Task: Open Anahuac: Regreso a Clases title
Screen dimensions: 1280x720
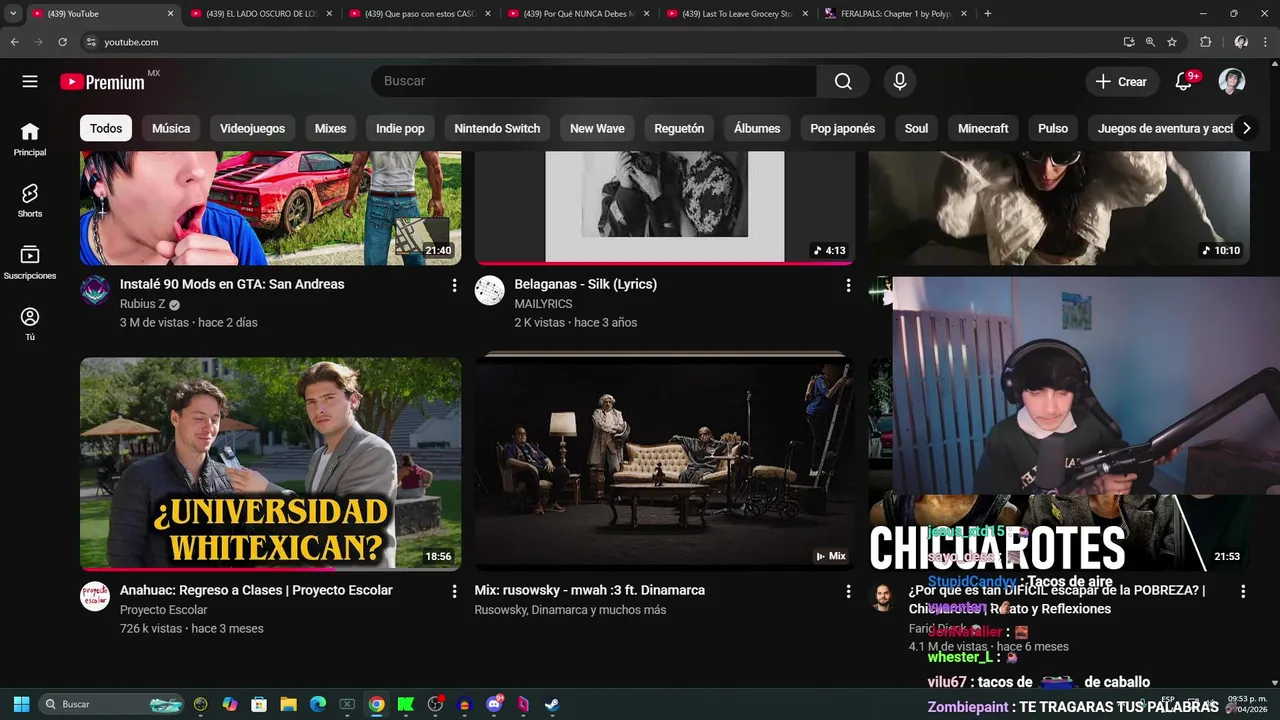Action: 256,591
